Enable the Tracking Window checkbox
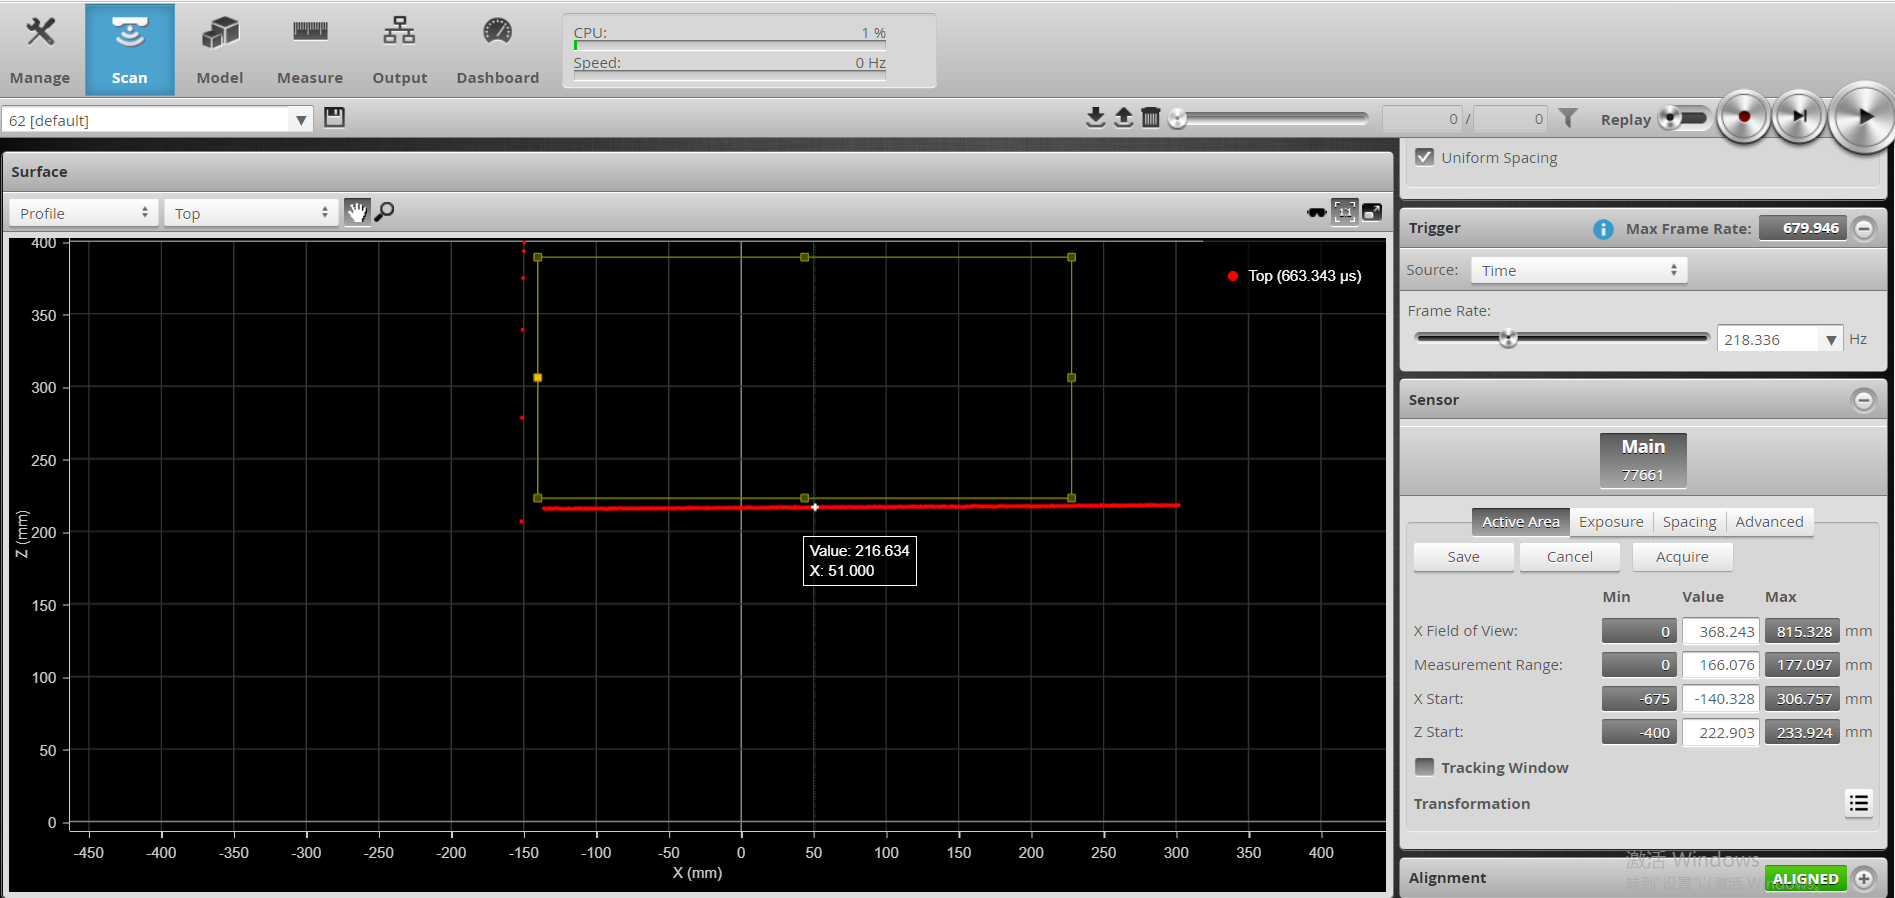Viewport: 1895px width, 898px height. [x=1425, y=767]
